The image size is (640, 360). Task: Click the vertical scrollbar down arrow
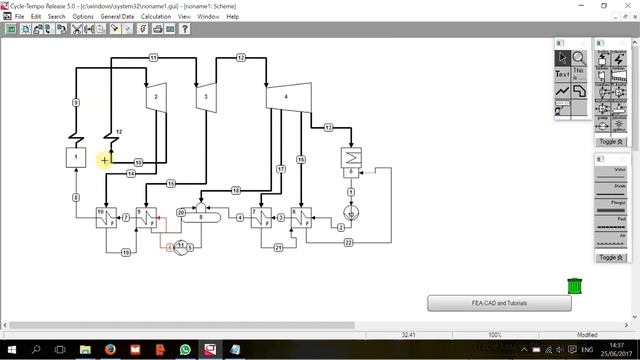pyautogui.click(x=635, y=317)
